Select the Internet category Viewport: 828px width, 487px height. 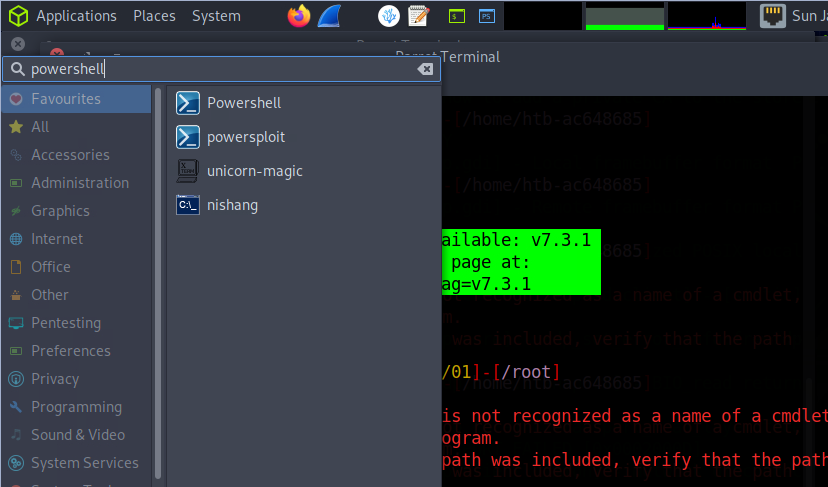(x=77, y=239)
